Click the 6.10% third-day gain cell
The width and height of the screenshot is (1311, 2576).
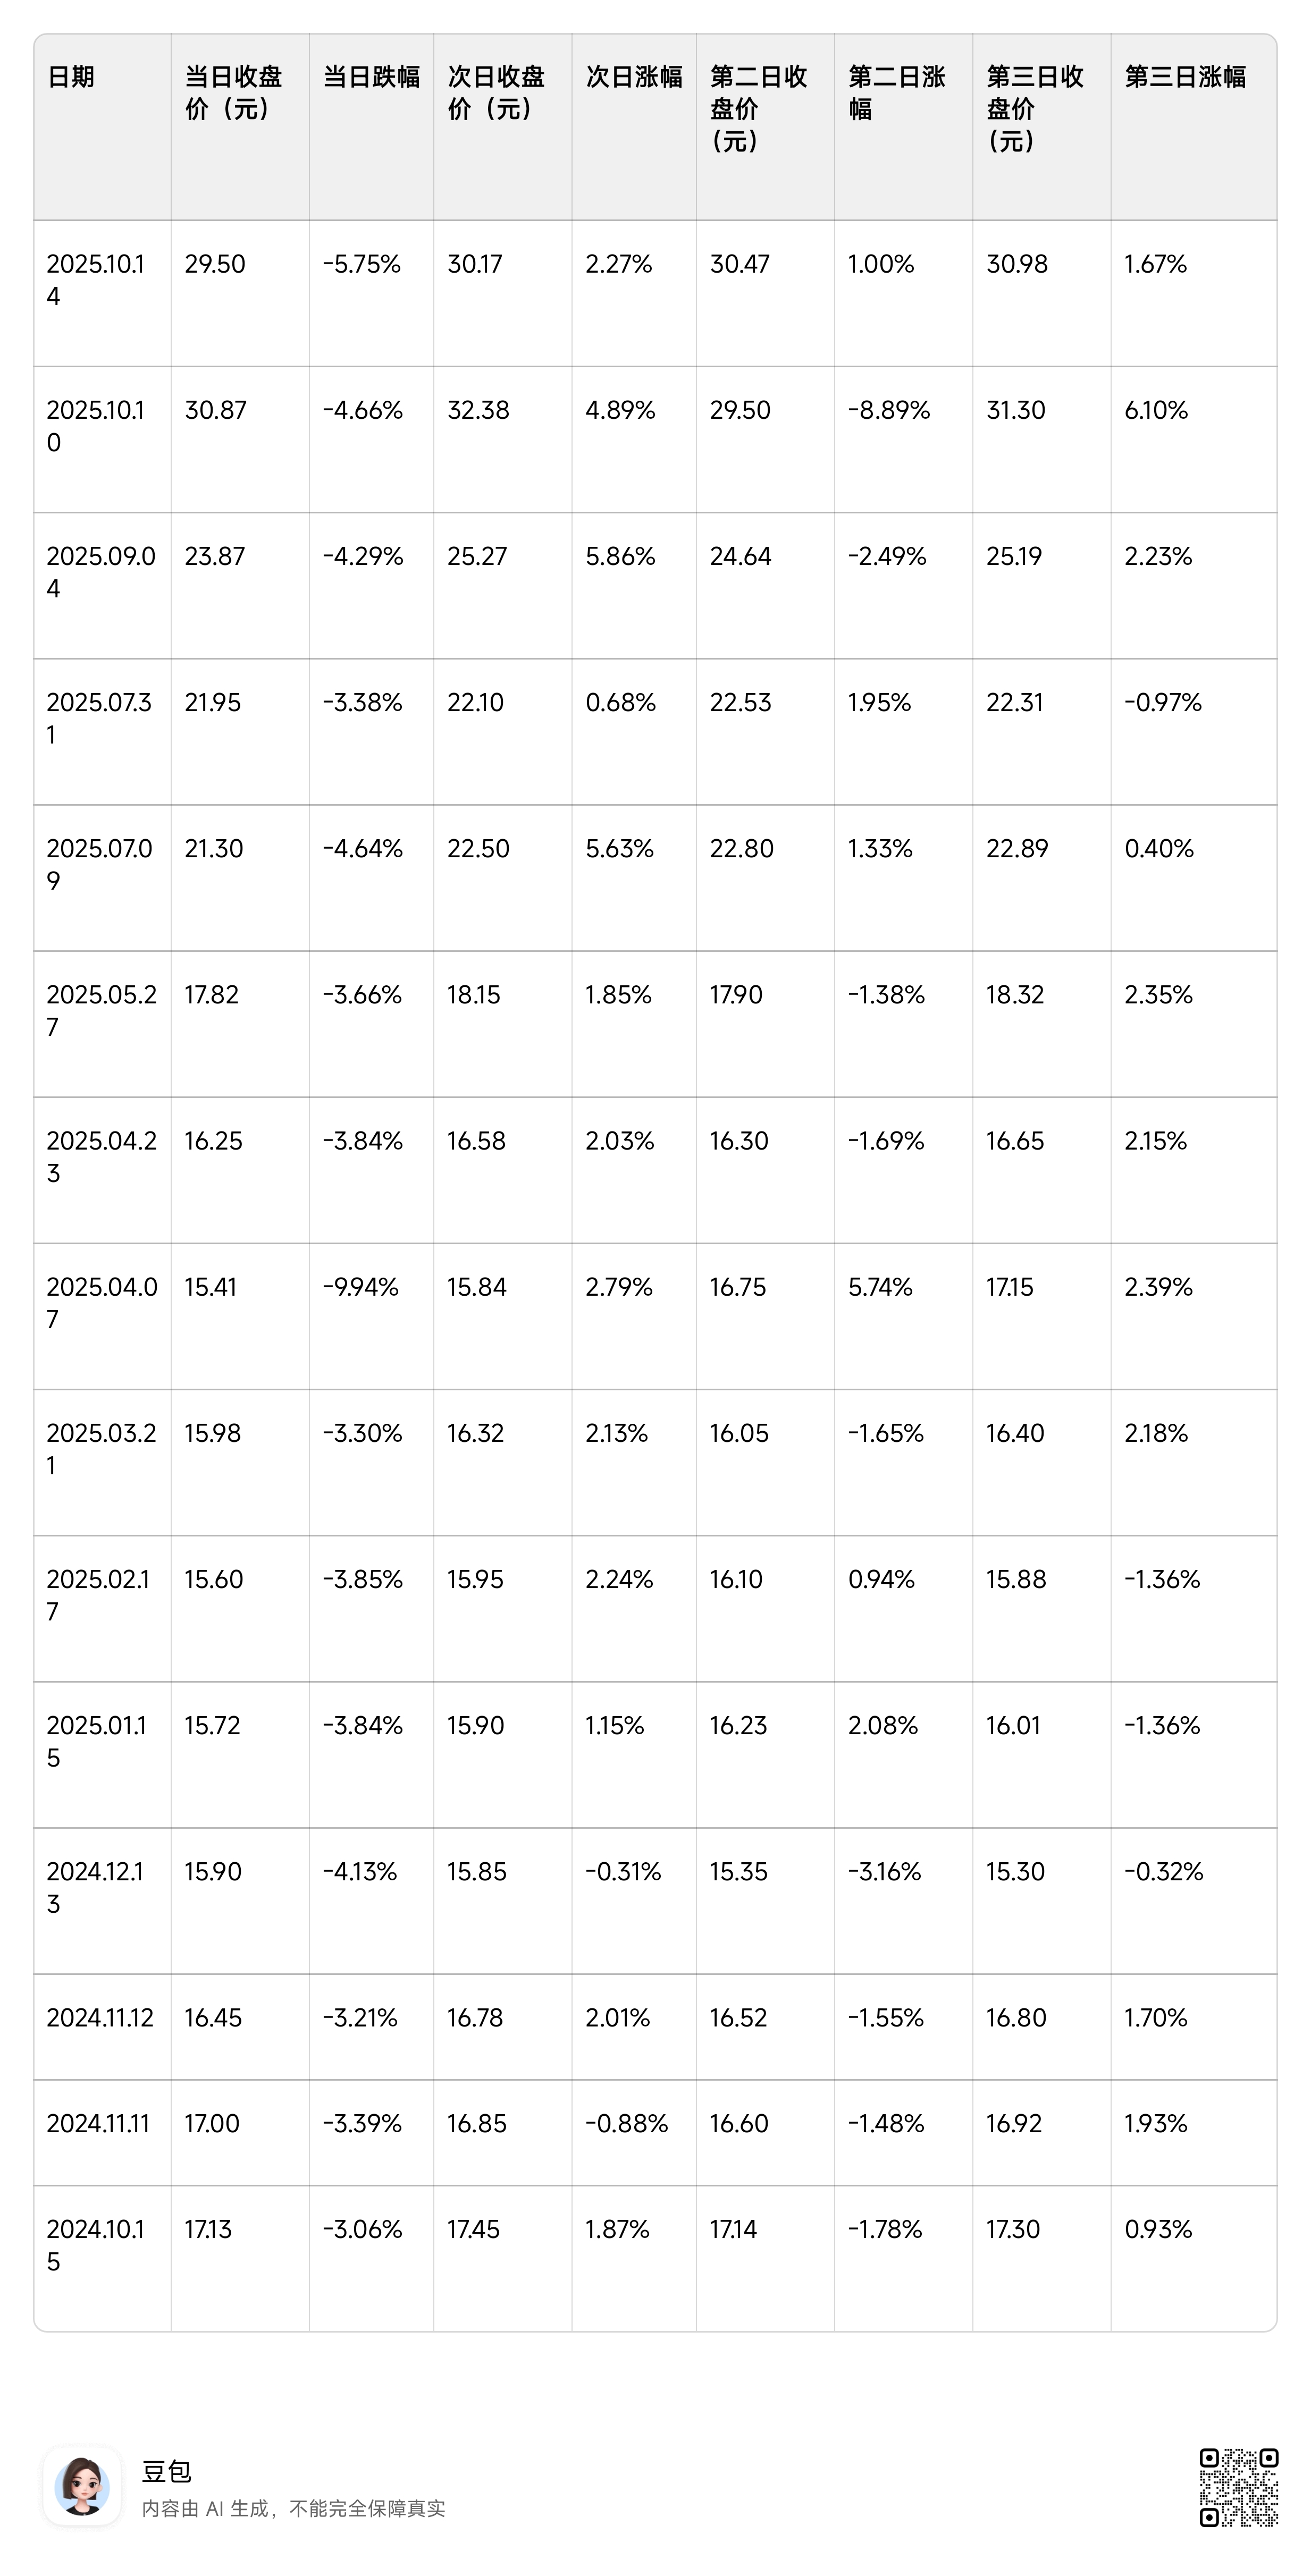click(1156, 410)
